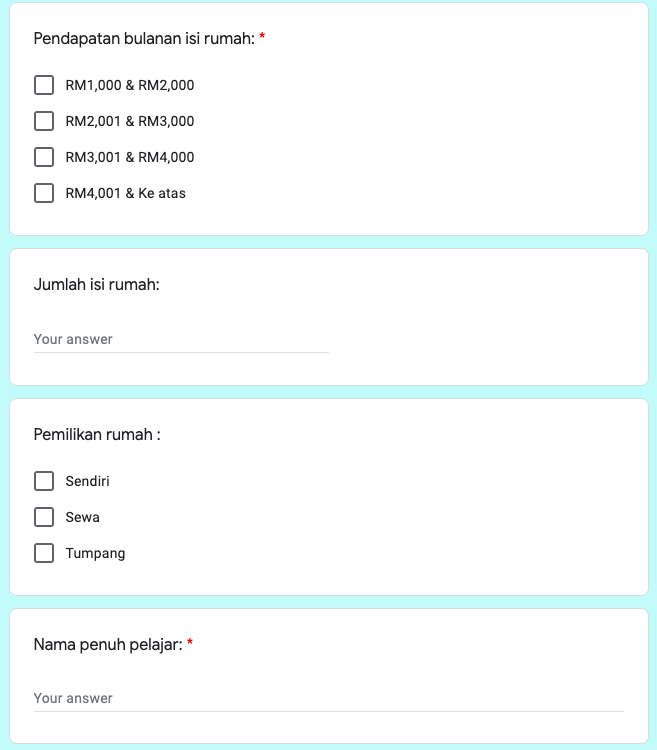
Task: Tick the Sendiri checkbox
Action: [x=44, y=481]
